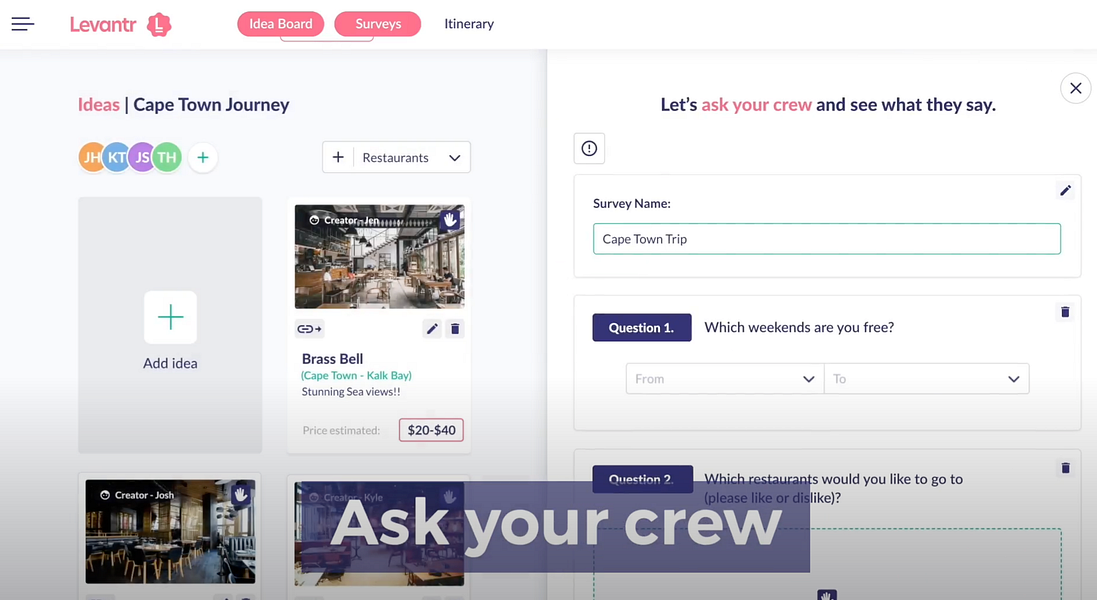Switch to the Idea Board tab
This screenshot has width=1097, height=600.
(281, 24)
